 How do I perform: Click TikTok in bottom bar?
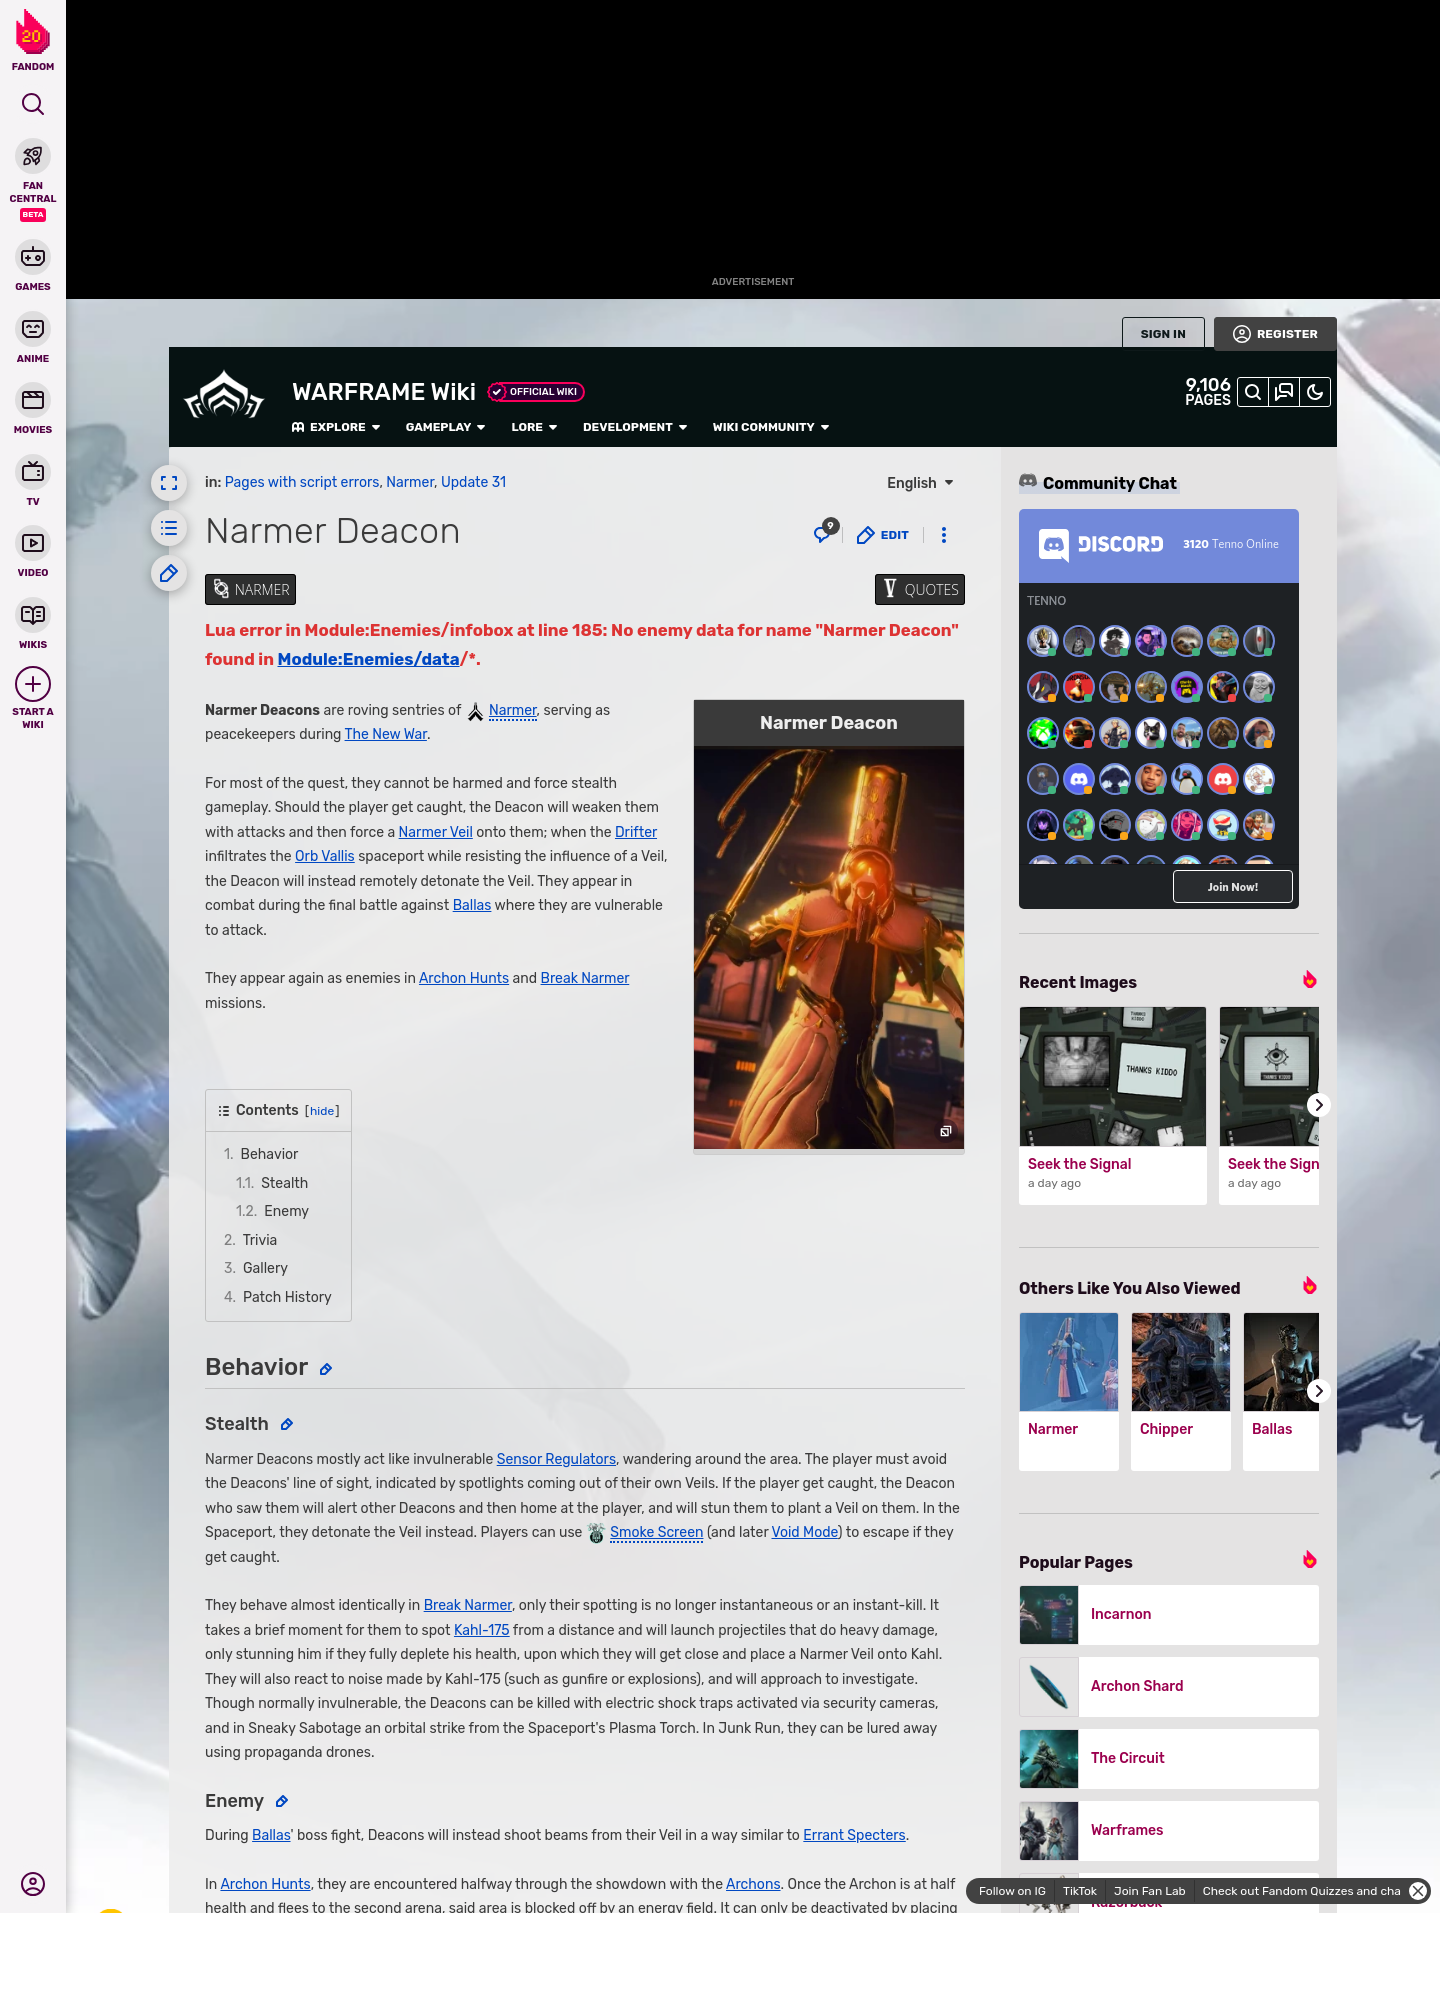point(1080,1891)
